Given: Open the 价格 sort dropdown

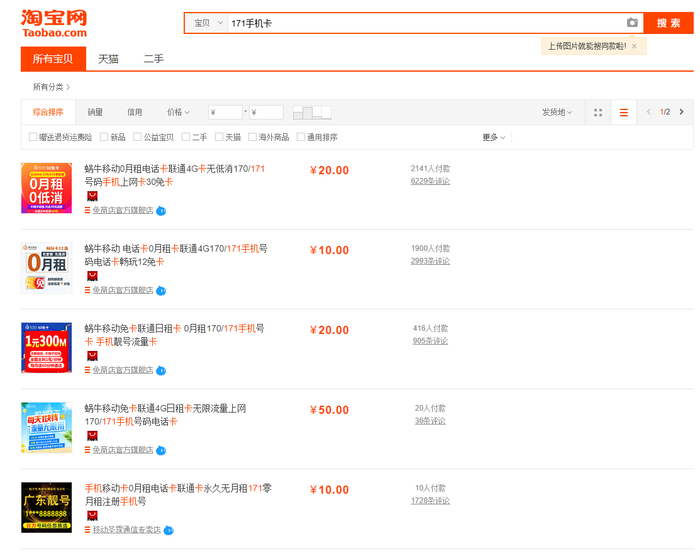Looking at the screenshot, I should pyautogui.click(x=178, y=112).
